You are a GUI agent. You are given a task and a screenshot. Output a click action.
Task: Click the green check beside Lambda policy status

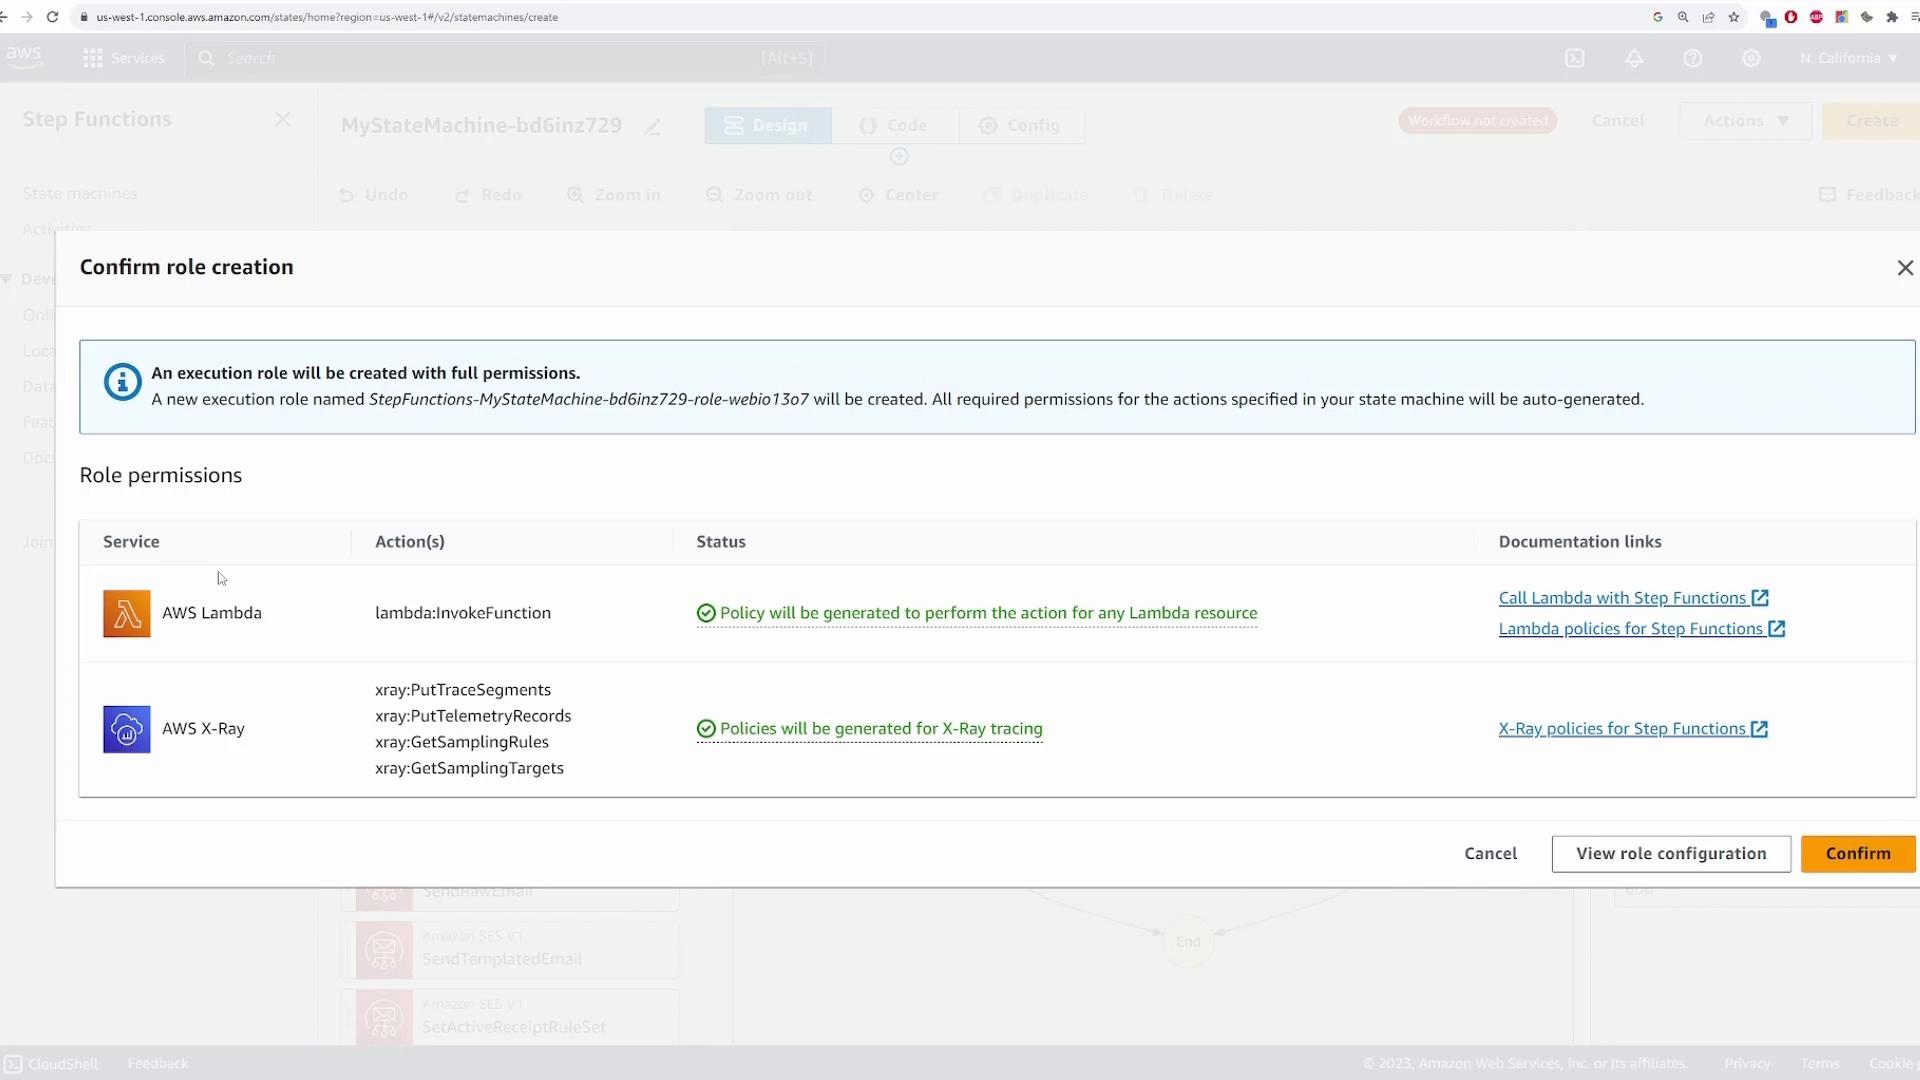pos(706,613)
